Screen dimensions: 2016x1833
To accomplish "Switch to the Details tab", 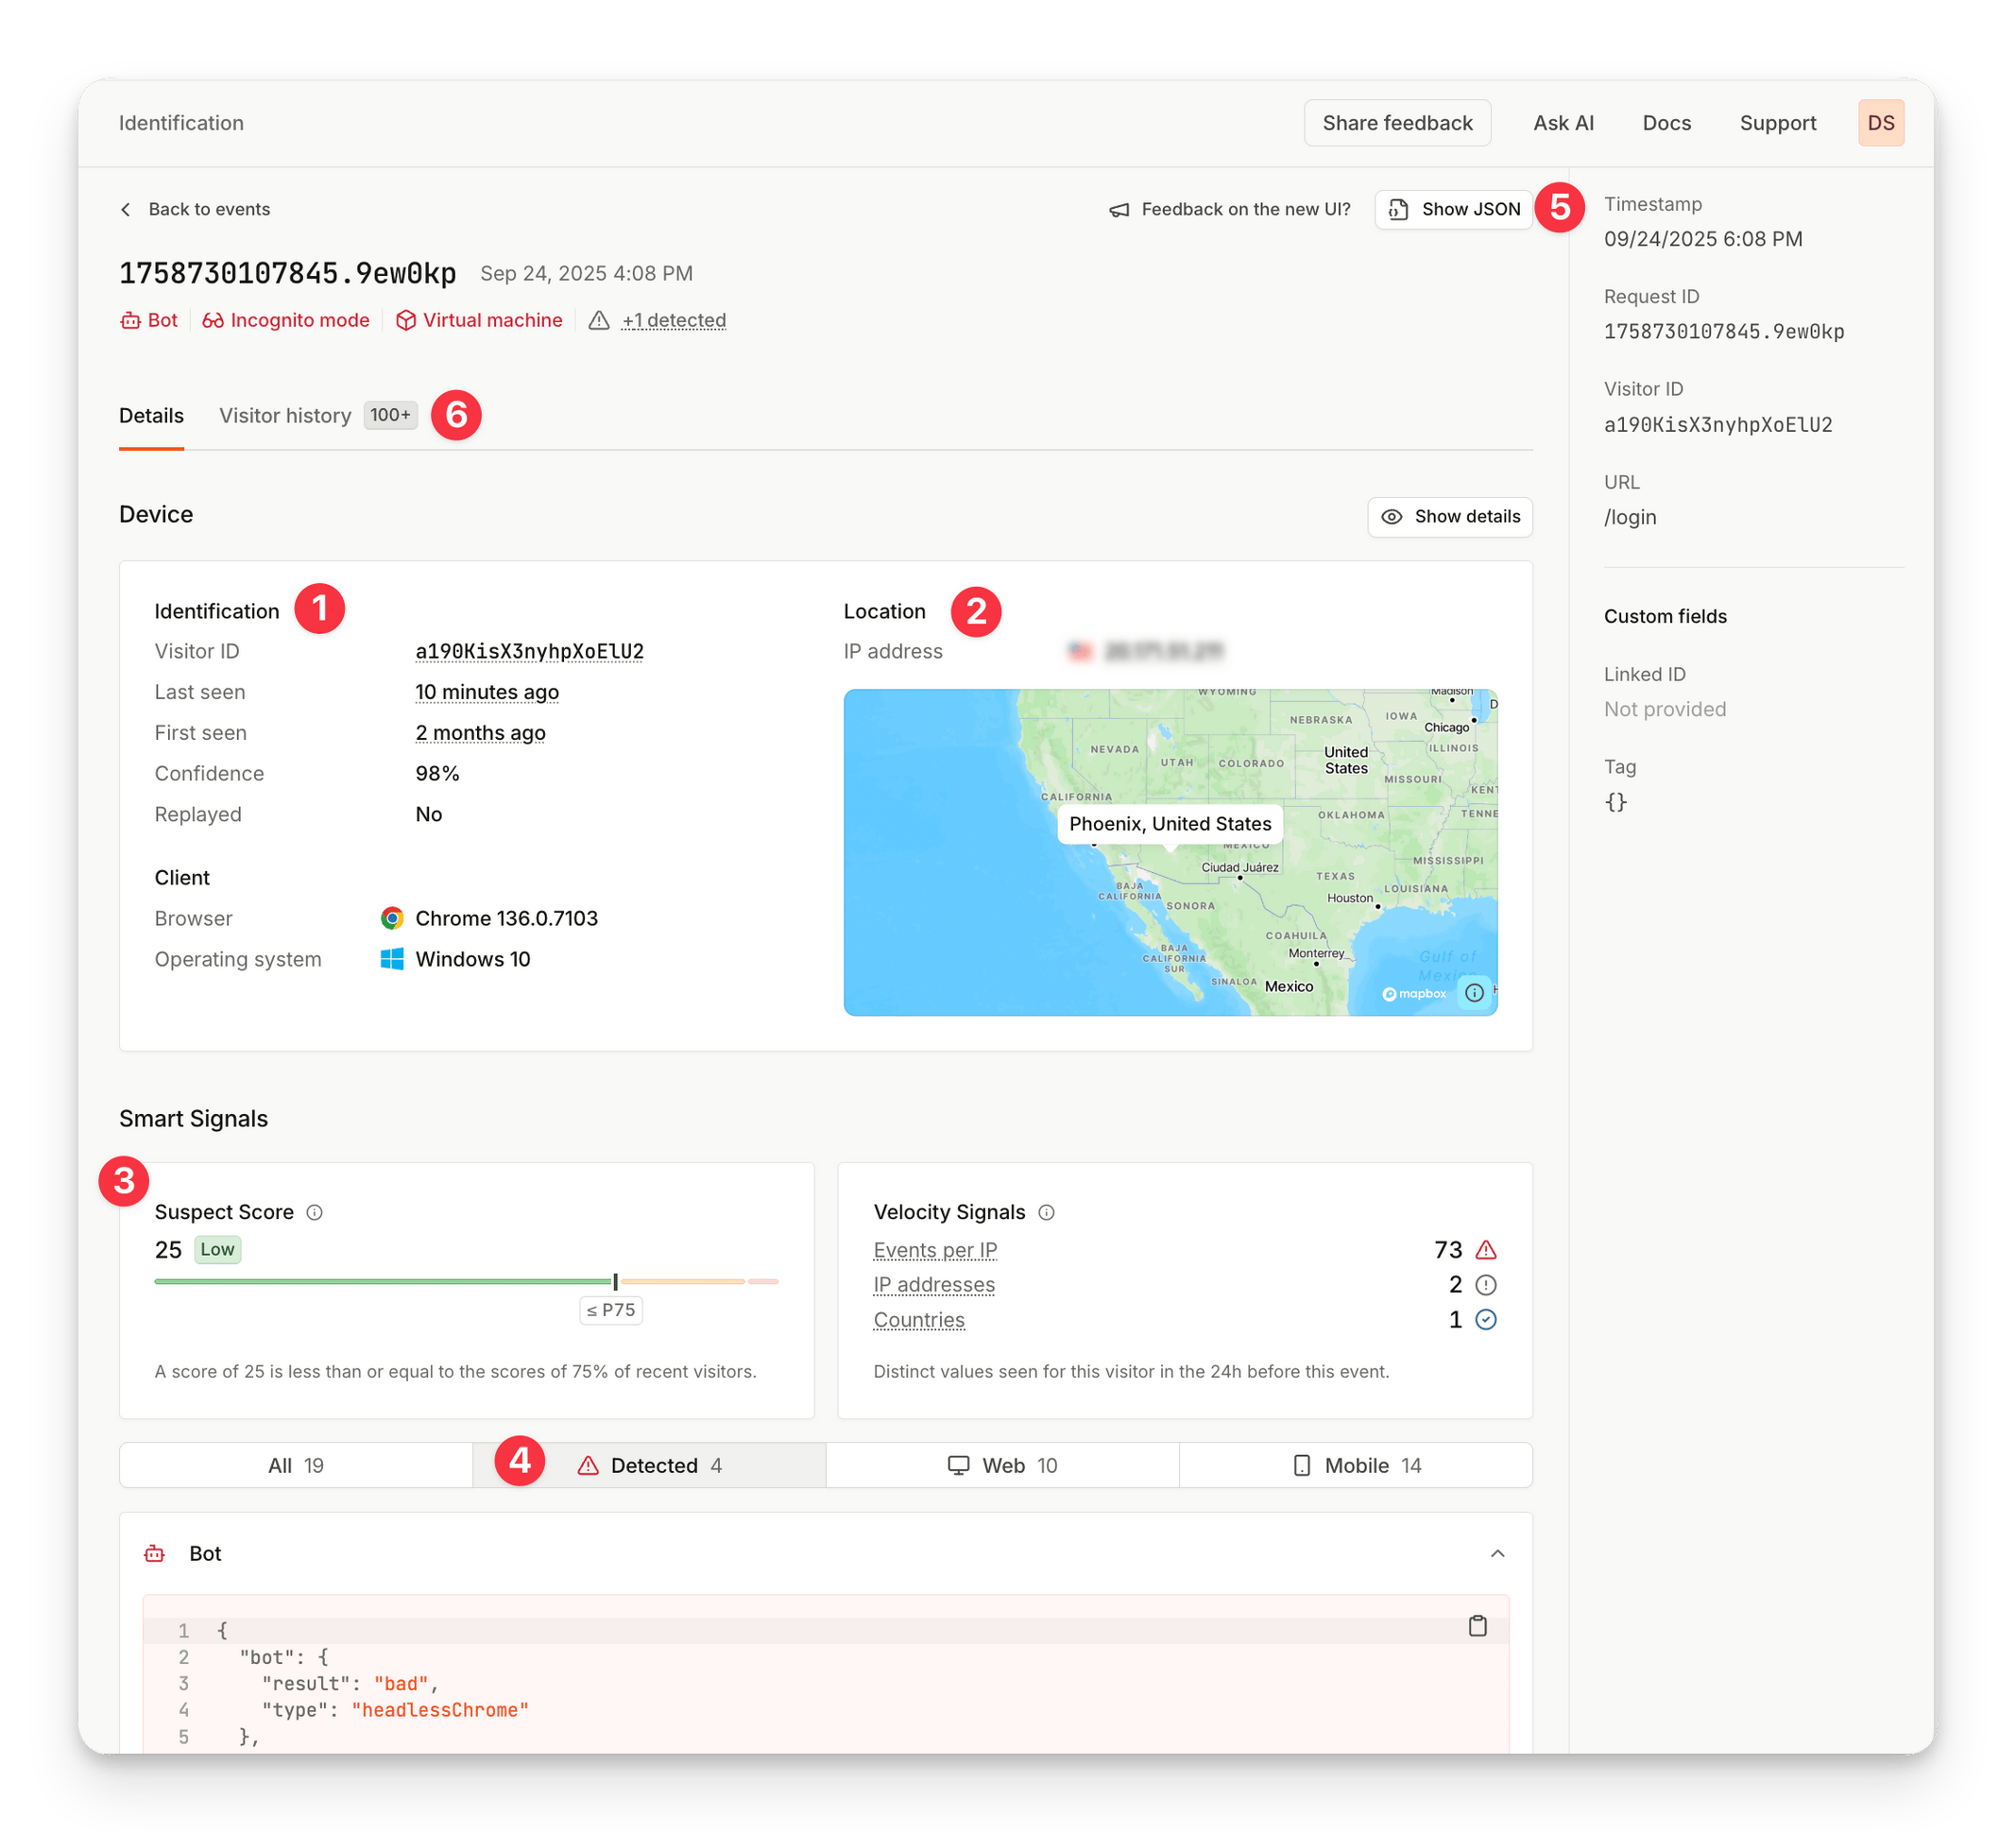I will [151, 417].
